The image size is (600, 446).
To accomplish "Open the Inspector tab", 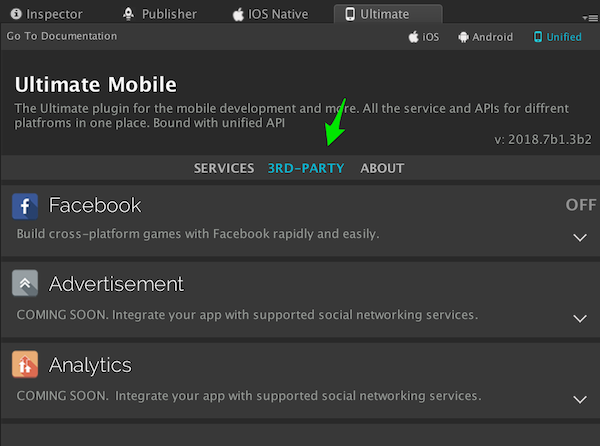I will point(46,14).
